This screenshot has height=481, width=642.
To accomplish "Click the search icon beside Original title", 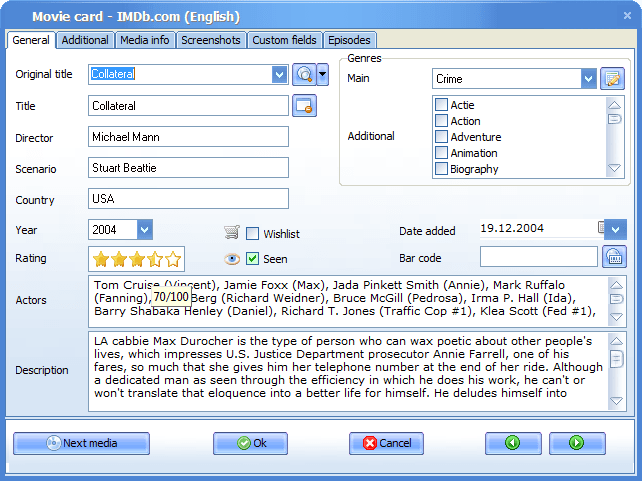I will click(303, 75).
